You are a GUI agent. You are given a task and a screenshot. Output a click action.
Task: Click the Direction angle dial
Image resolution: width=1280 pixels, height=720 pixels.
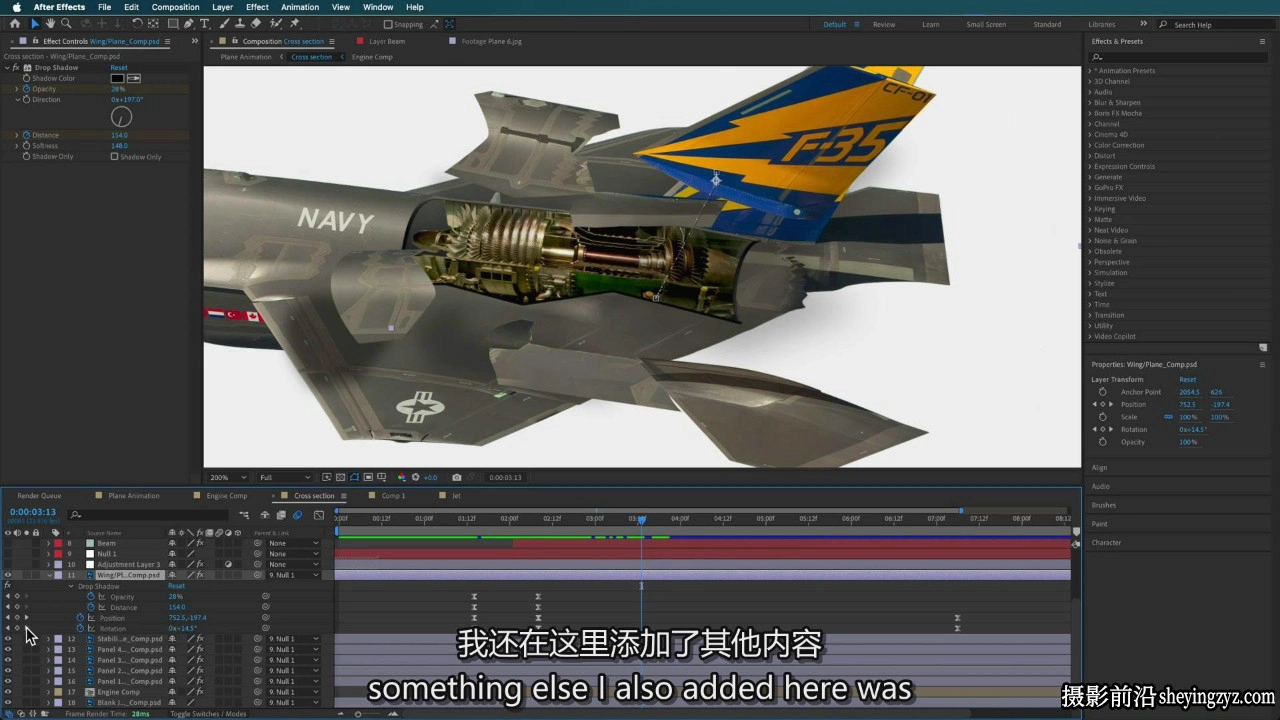[x=121, y=117]
